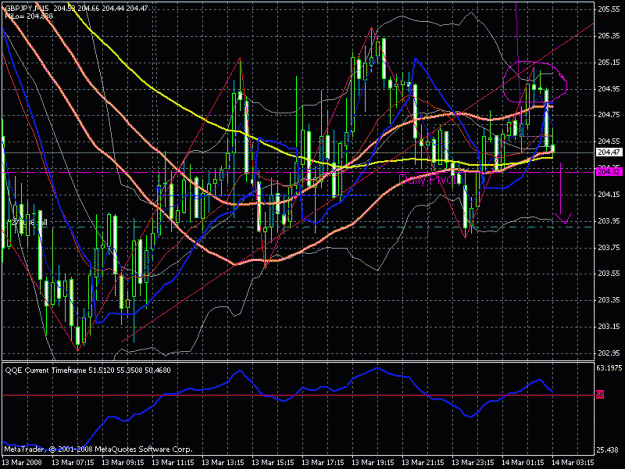Click the 13 Mar 13:15 time label
Screen dimensions: 625x469
pyautogui.click(x=223, y=463)
